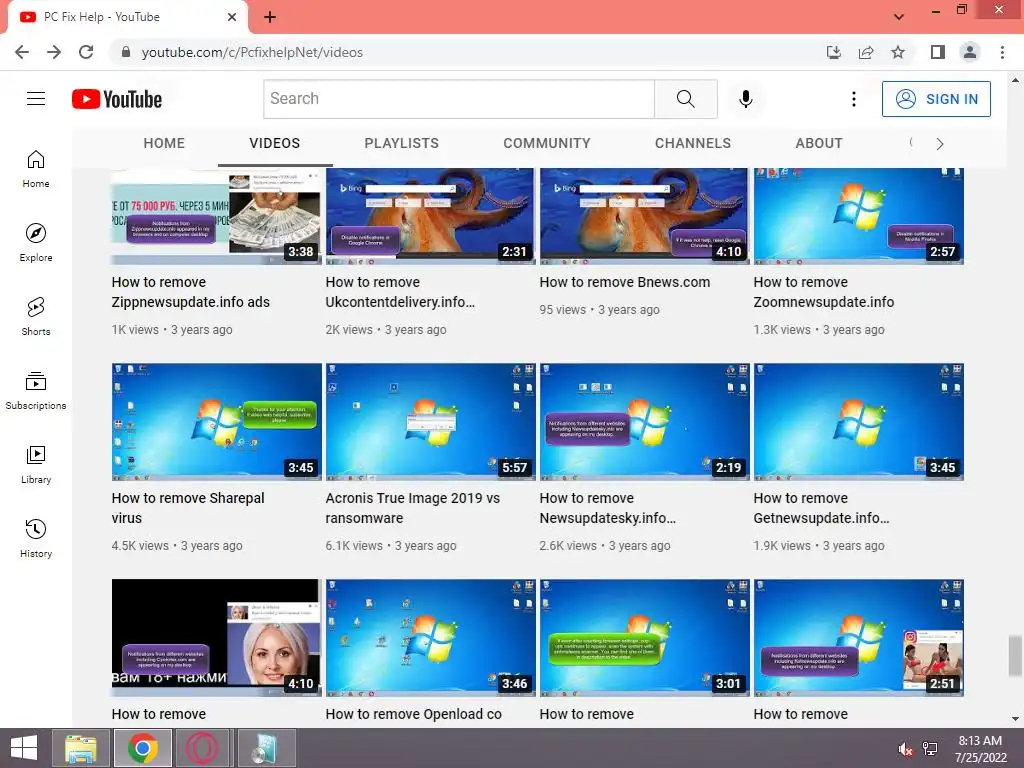Play Getnewsupdate.info video thumbnail
The height and width of the screenshot is (768, 1024).
858,422
